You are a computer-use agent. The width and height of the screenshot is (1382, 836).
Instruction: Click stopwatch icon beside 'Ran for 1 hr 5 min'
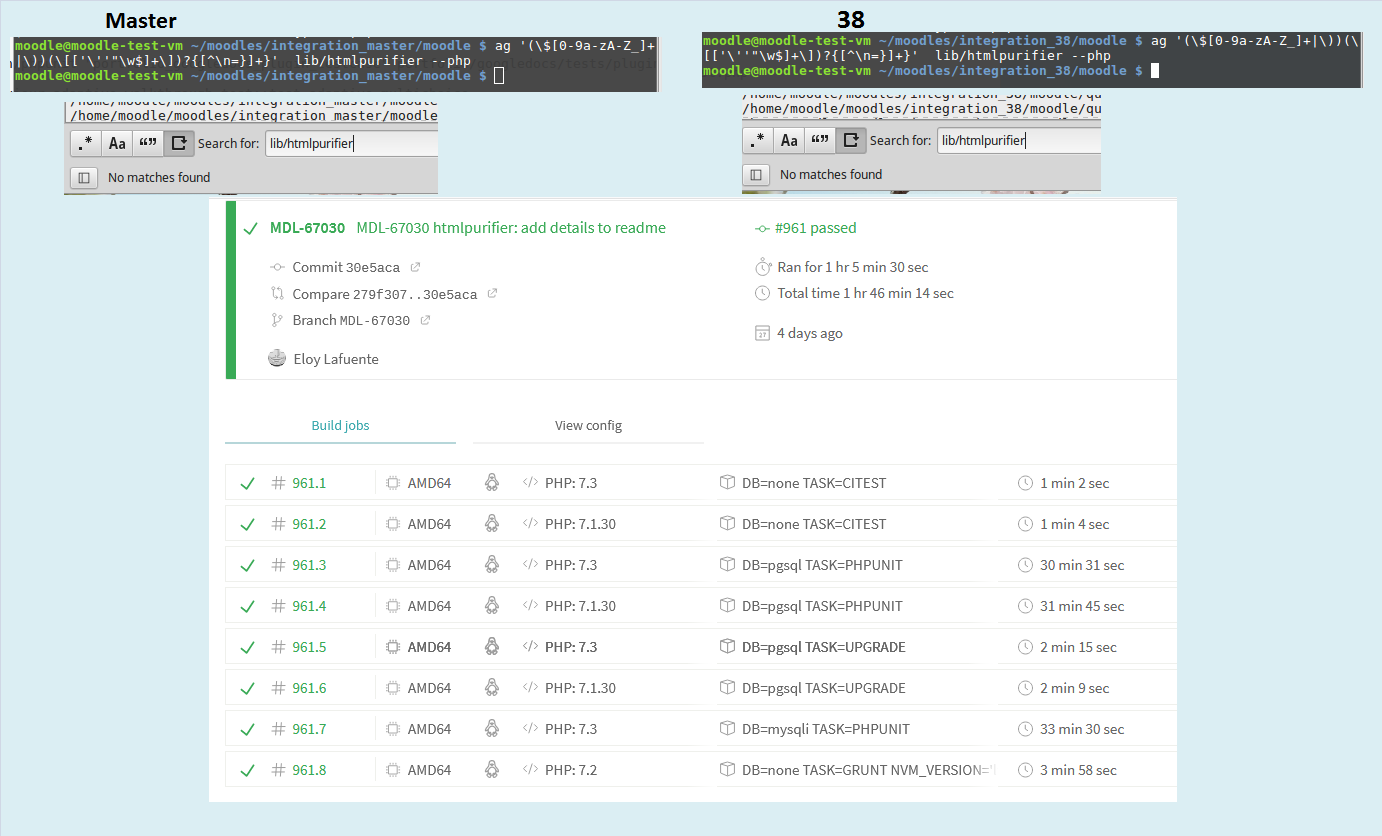762,267
